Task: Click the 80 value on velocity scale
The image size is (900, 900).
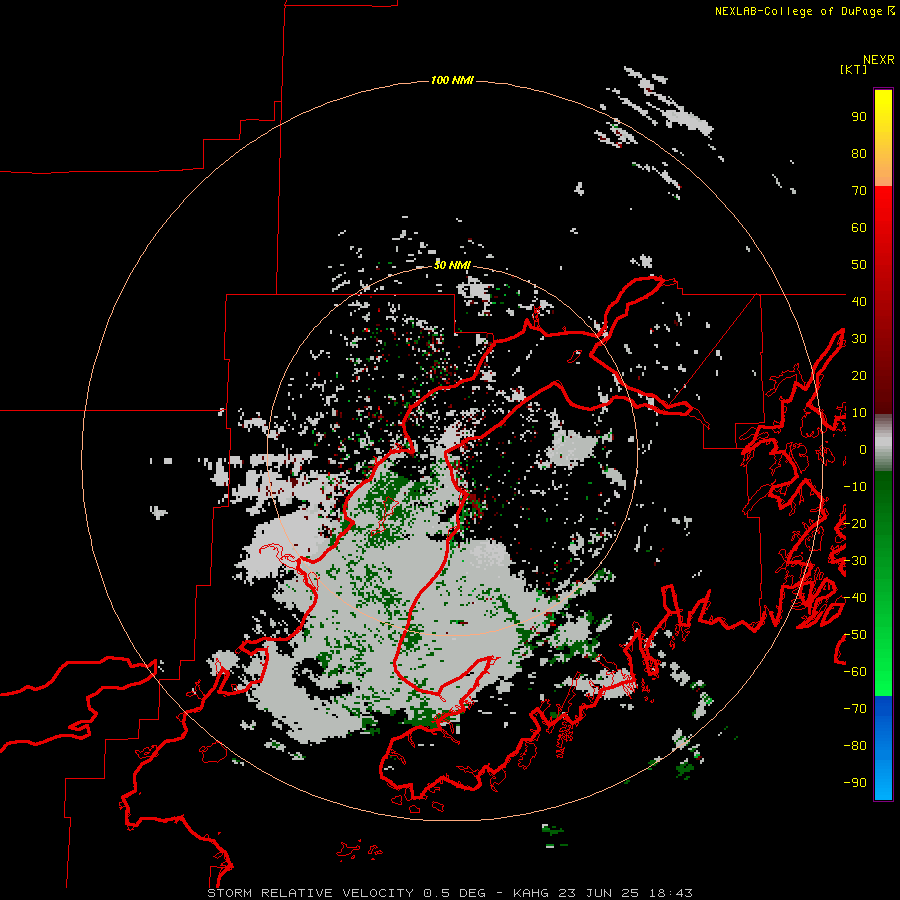Action: click(x=859, y=153)
